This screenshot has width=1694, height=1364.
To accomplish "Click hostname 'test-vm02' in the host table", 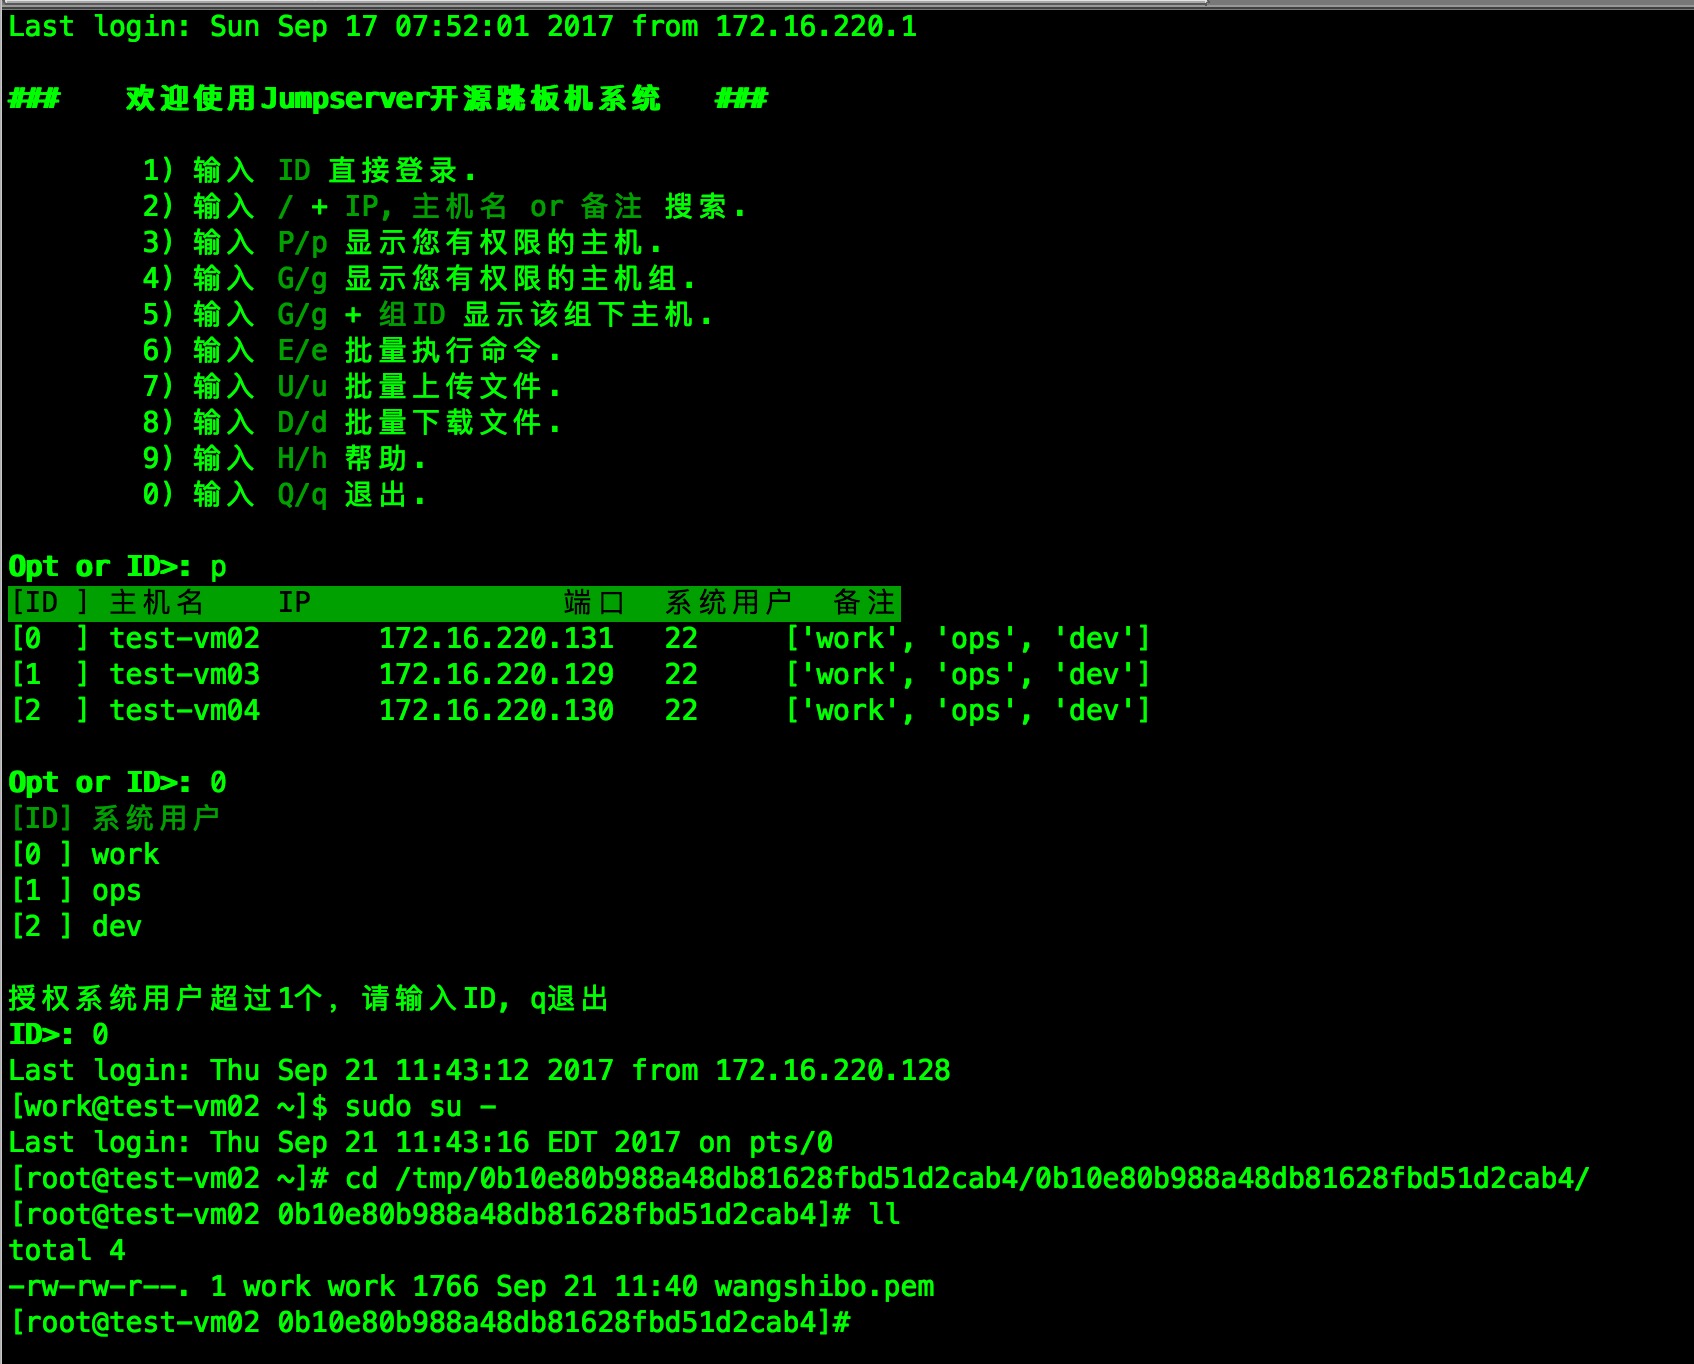I will pos(185,638).
